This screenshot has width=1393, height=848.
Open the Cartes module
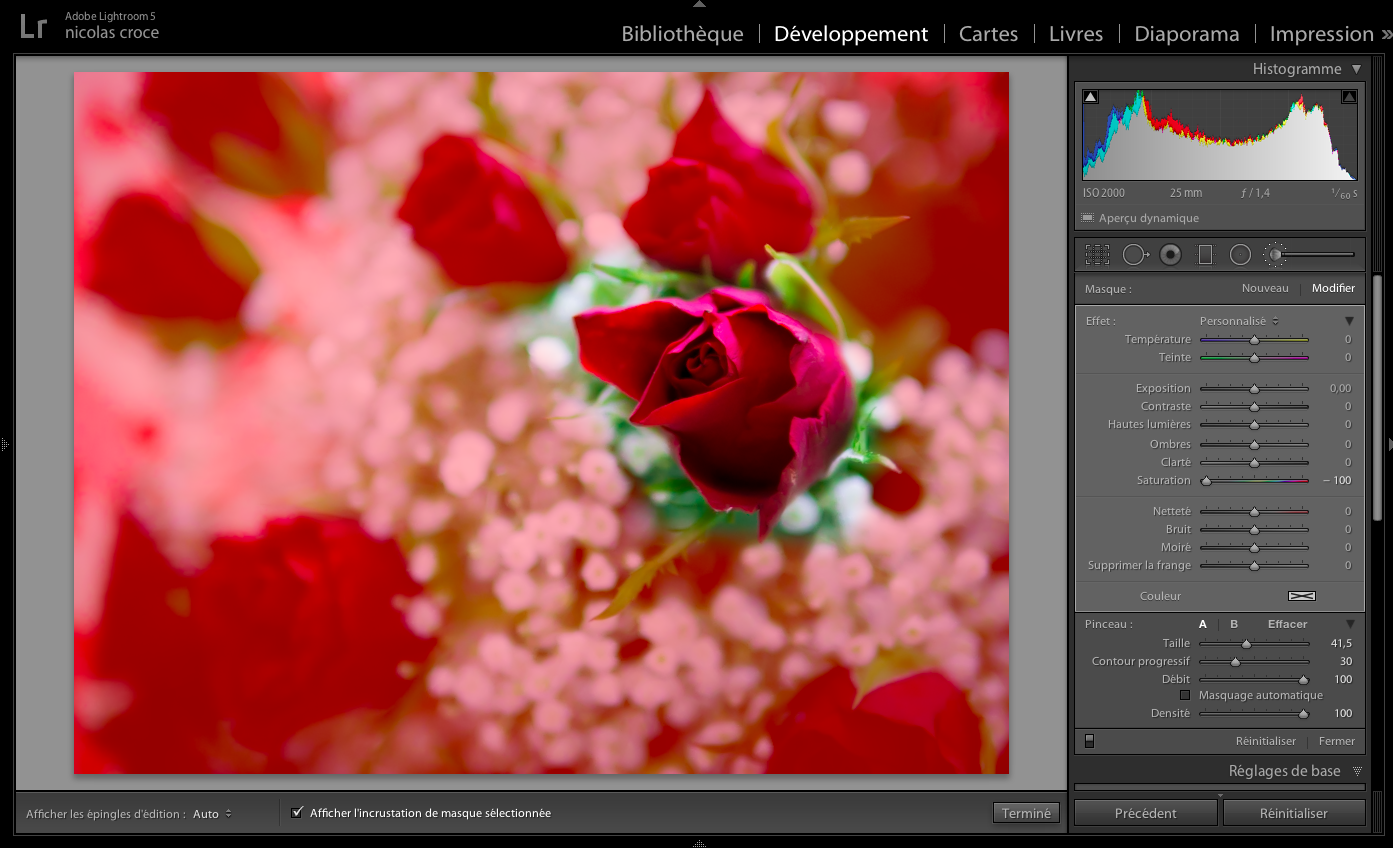(x=988, y=34)
